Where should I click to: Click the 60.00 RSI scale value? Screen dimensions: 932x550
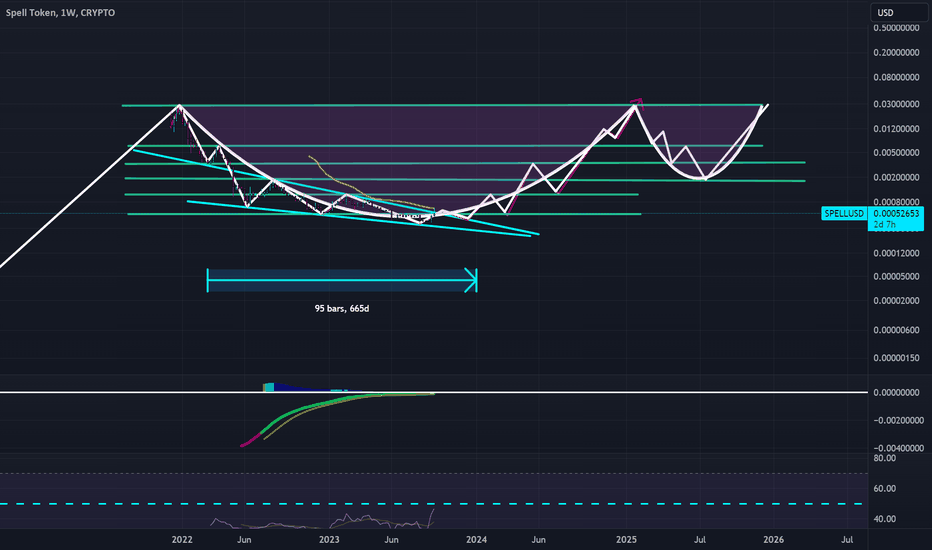click(x=884, y=489)
